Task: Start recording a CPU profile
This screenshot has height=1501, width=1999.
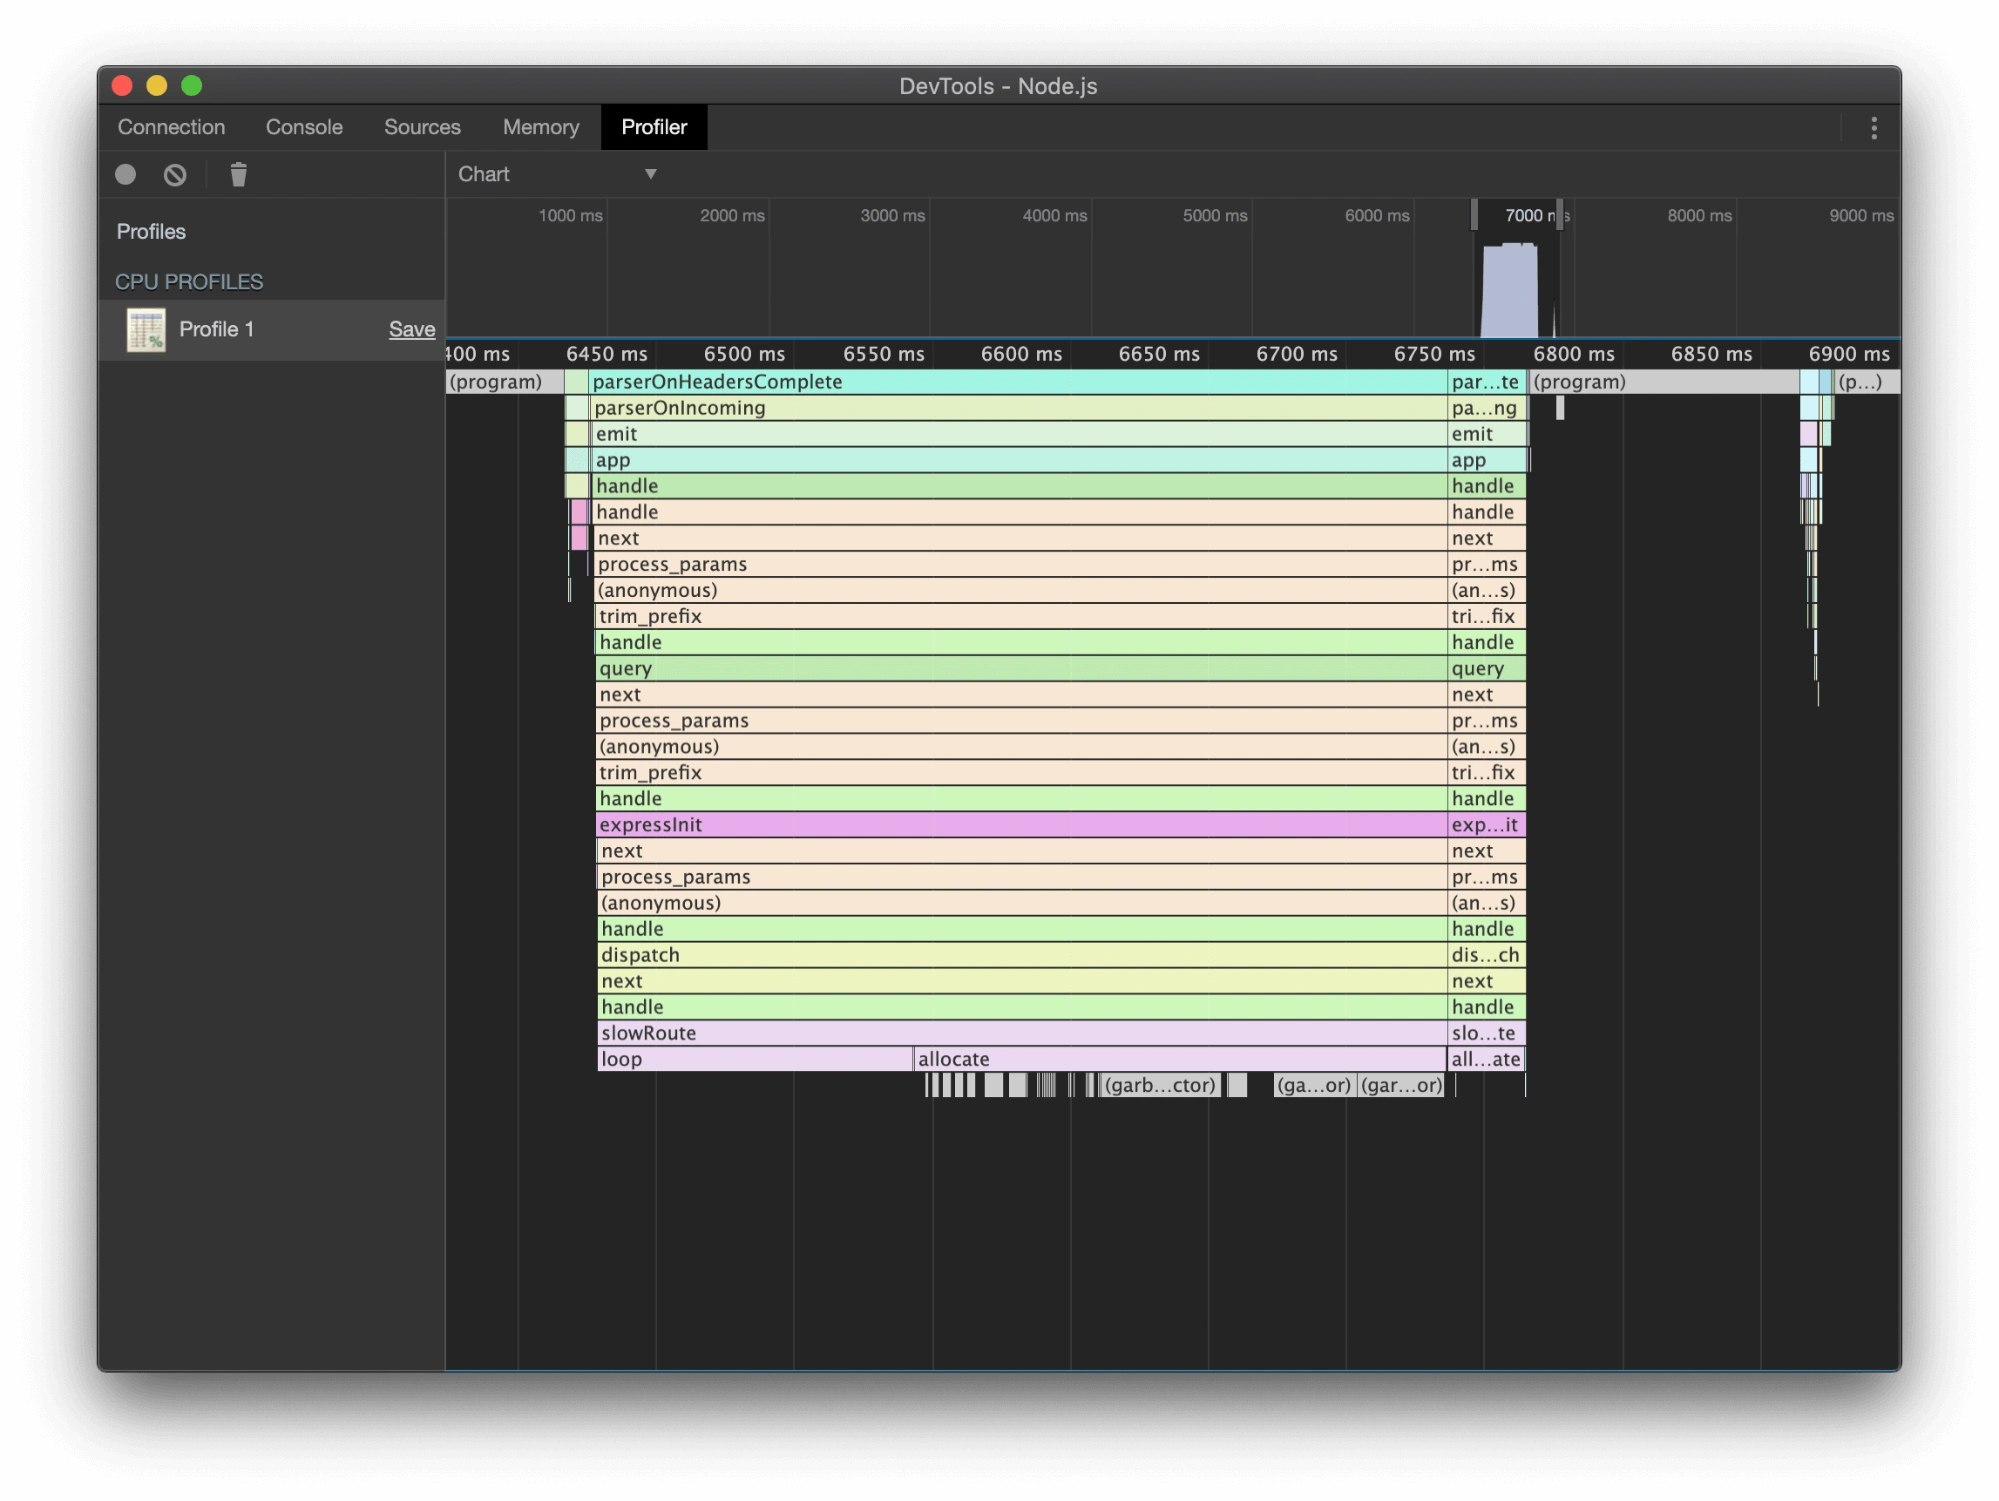Action: click(125, 175)
